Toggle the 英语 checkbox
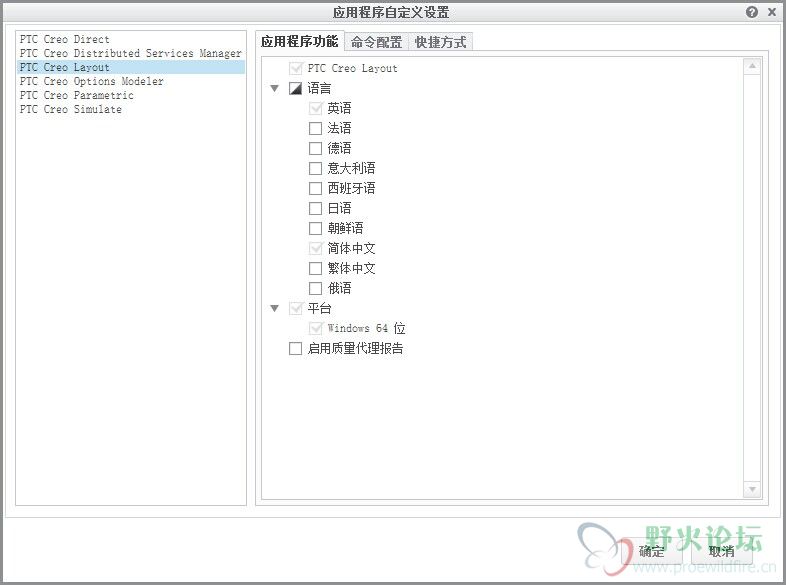 click(315, 108)
